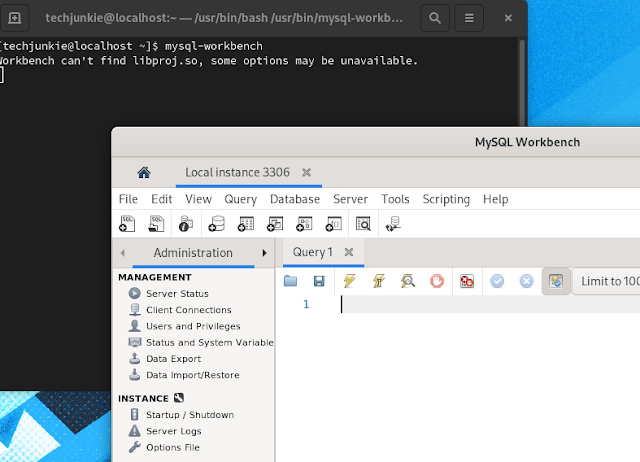The image size is (640, 462).
Task: Open the object inspector info icon
Action: (x=186, y=224)
